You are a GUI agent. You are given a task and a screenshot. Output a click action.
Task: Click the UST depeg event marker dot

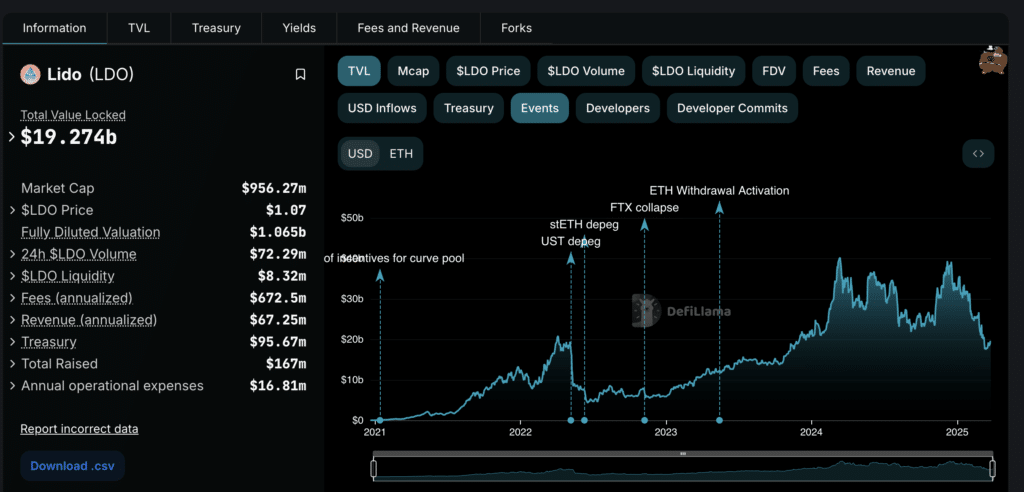(x=571, y=421)
